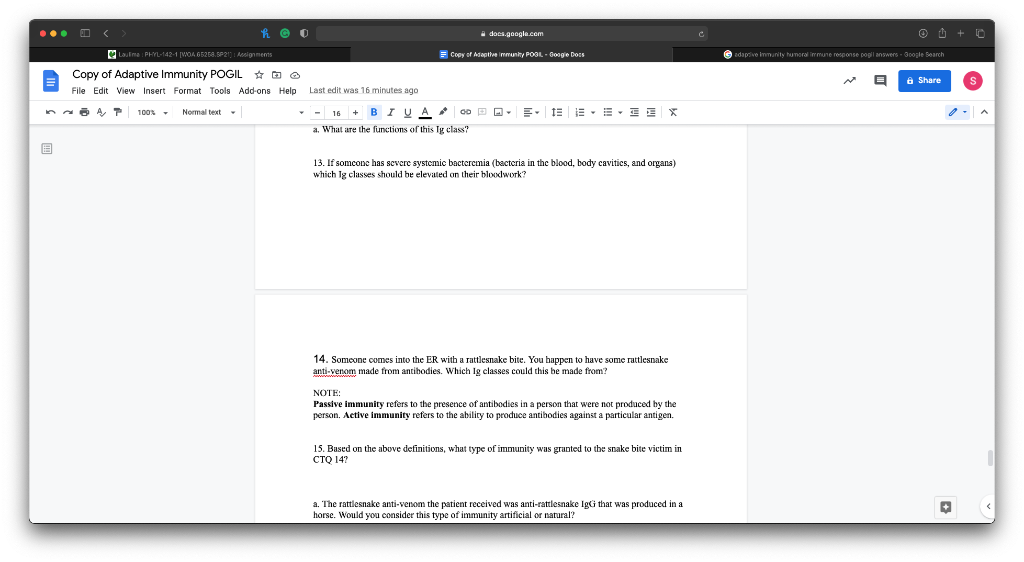Show Safari downloads

[923, 33]
